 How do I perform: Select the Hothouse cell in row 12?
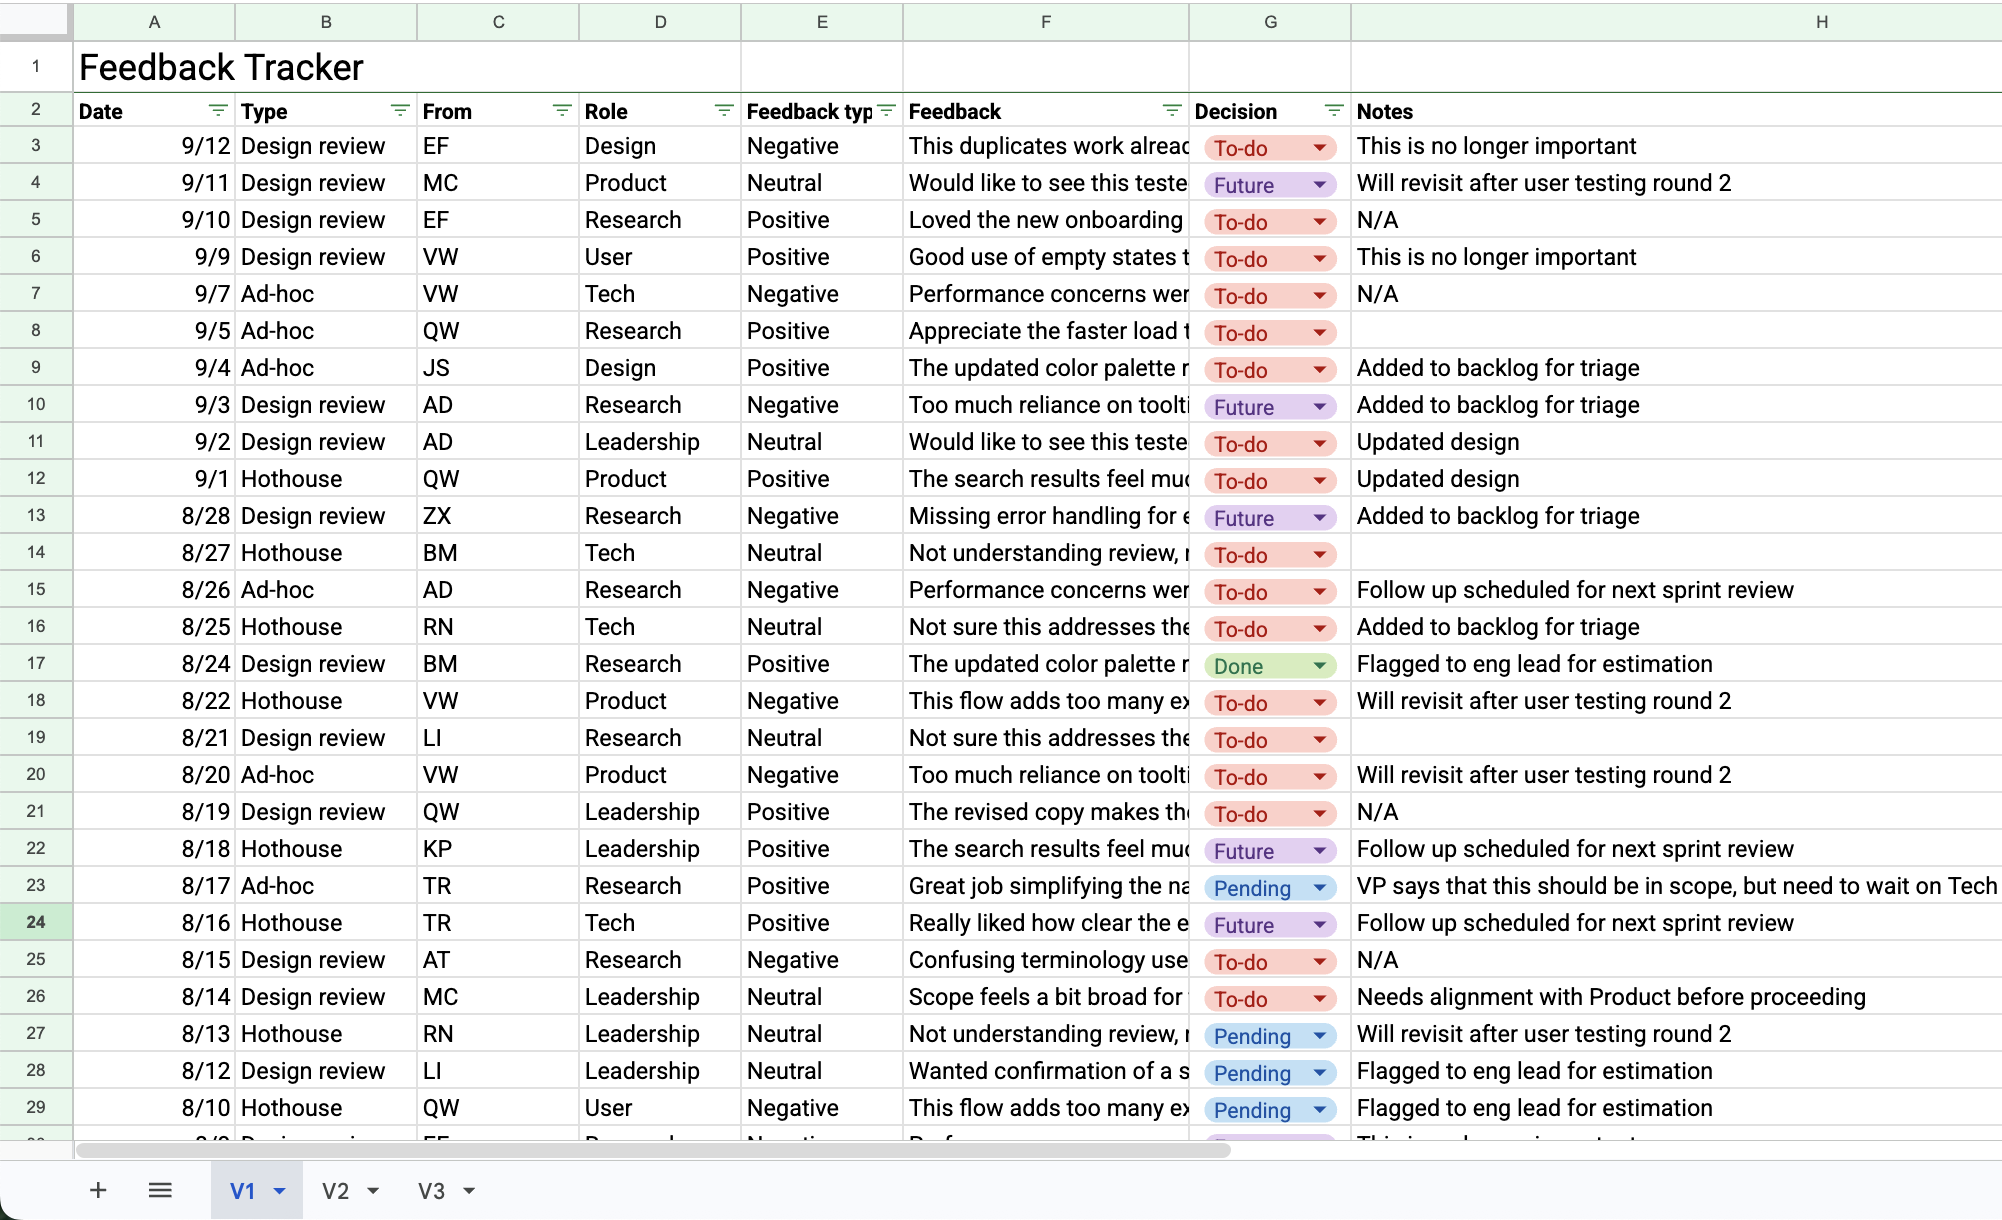point(326,478)
